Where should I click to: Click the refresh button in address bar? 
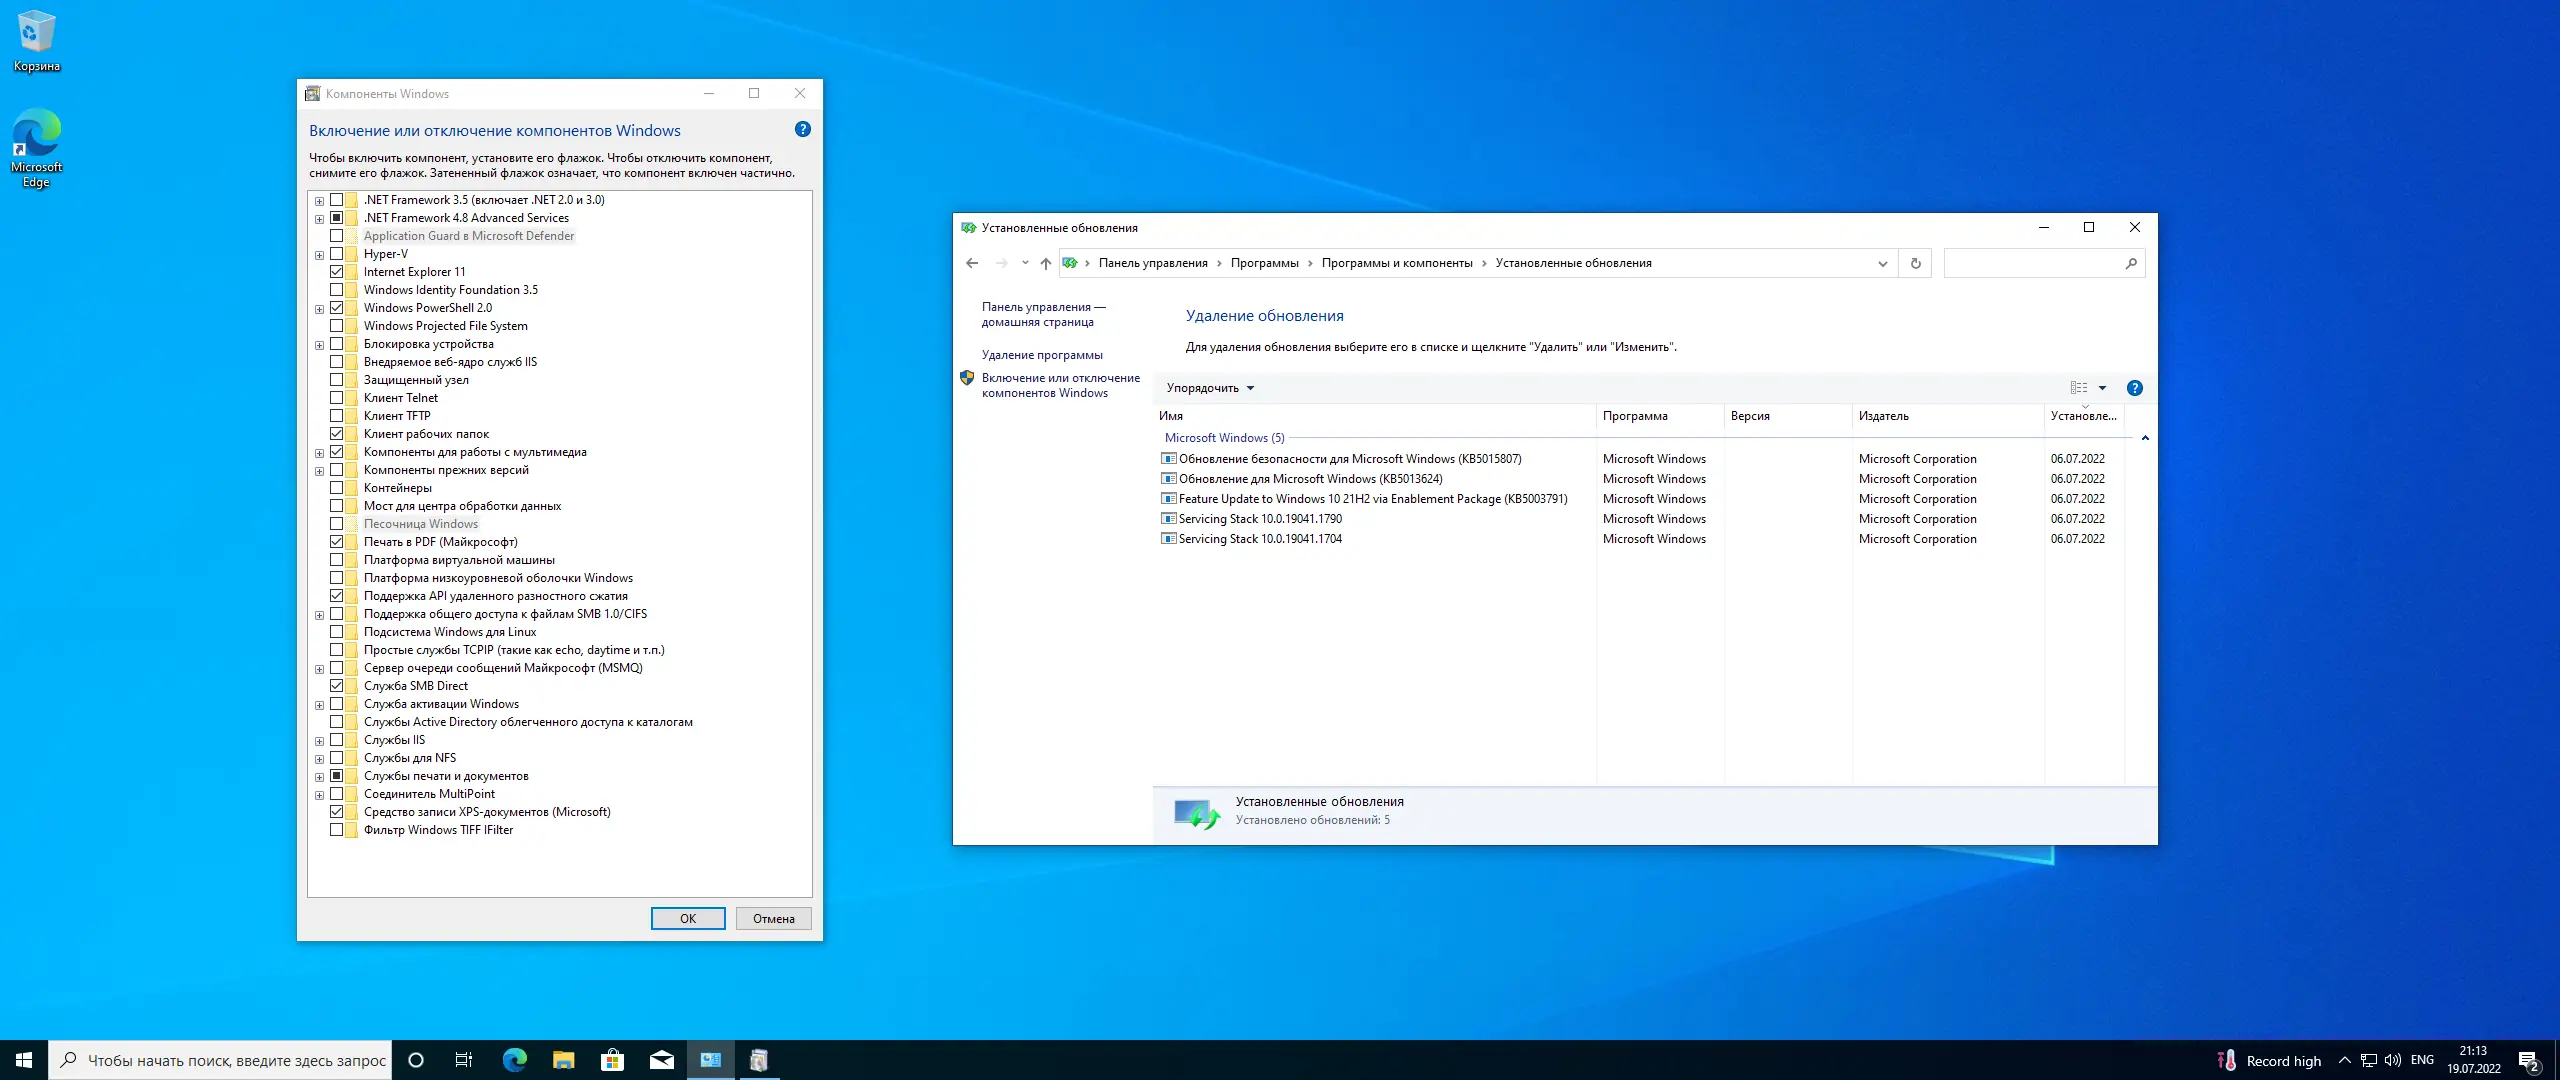(1915, 264)
